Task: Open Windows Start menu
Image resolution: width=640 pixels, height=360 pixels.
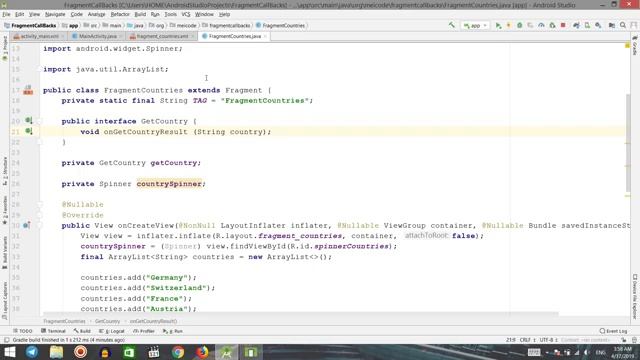Action: 9,352
